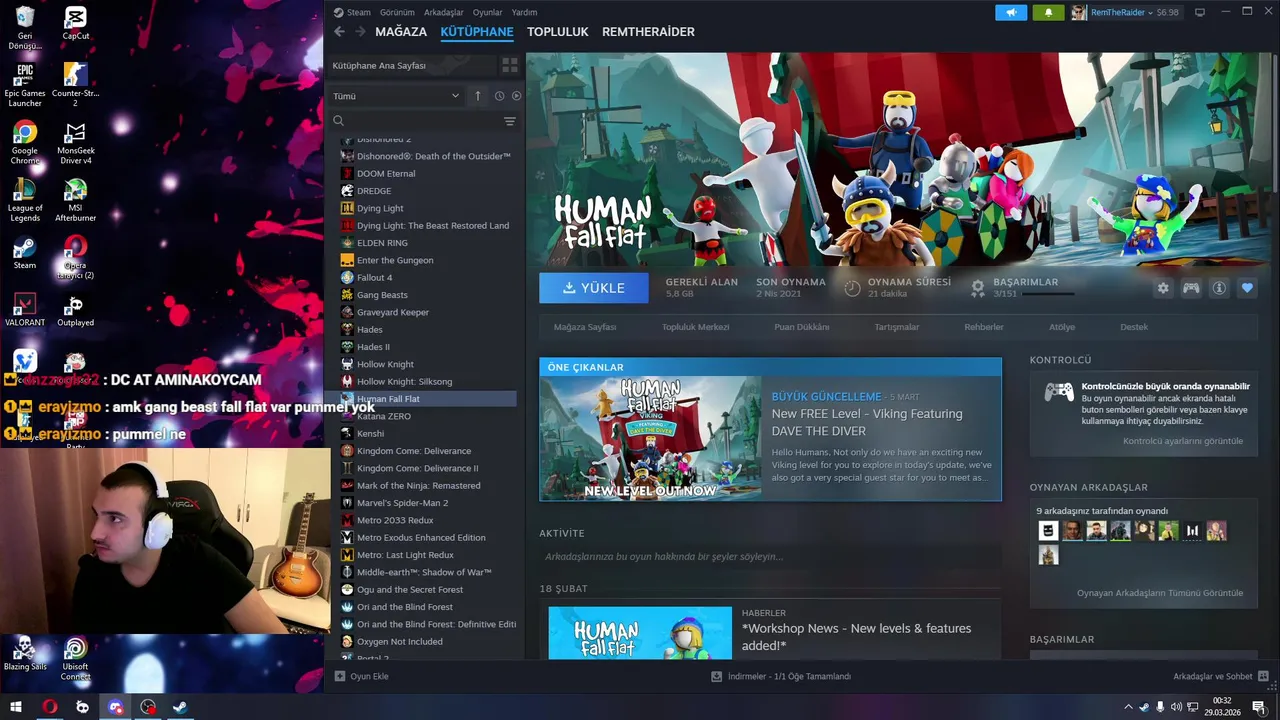This screenshot has width=1280, height=720.
Task: Click the sort ascending arrow icon
Action: (x=478, y=96)
